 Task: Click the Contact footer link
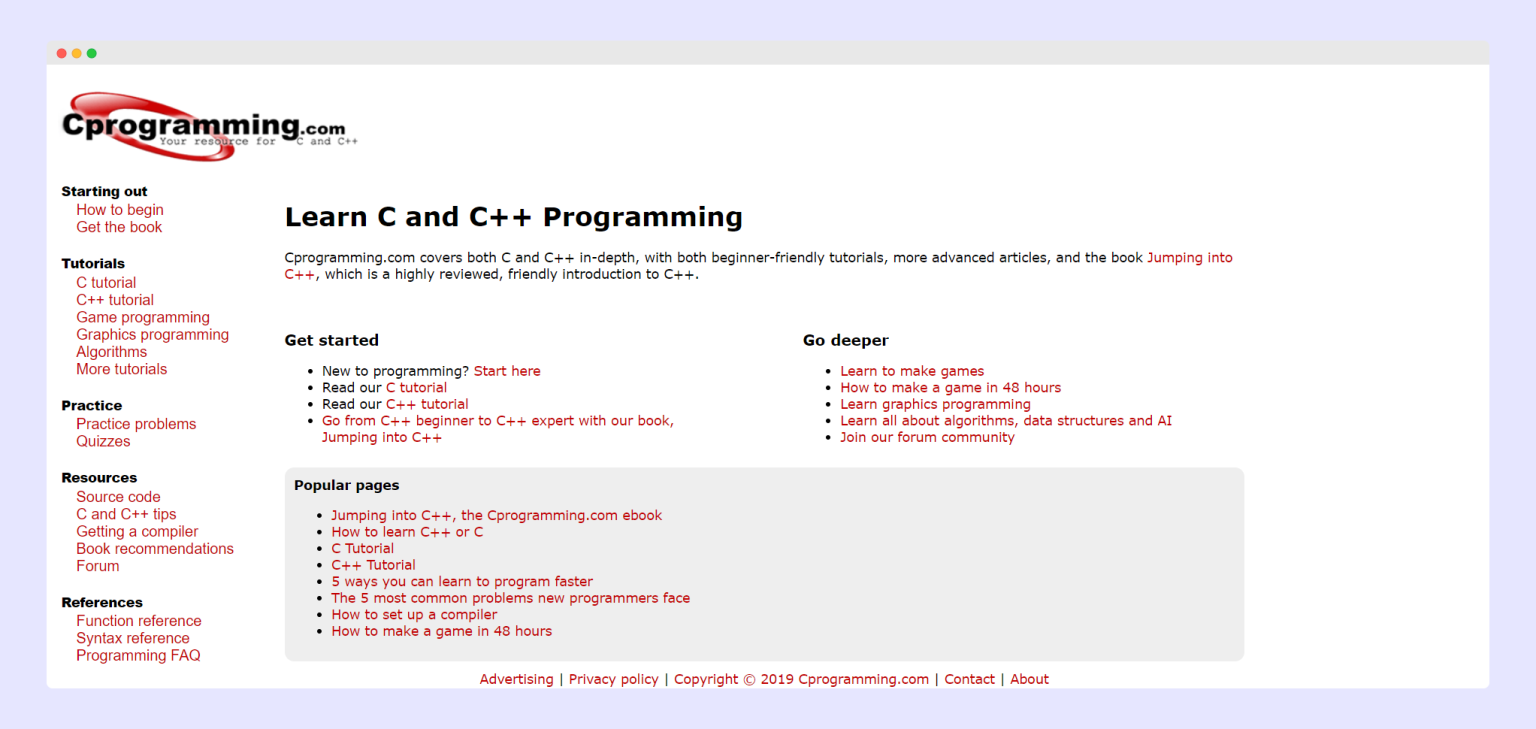coord(969,679)
